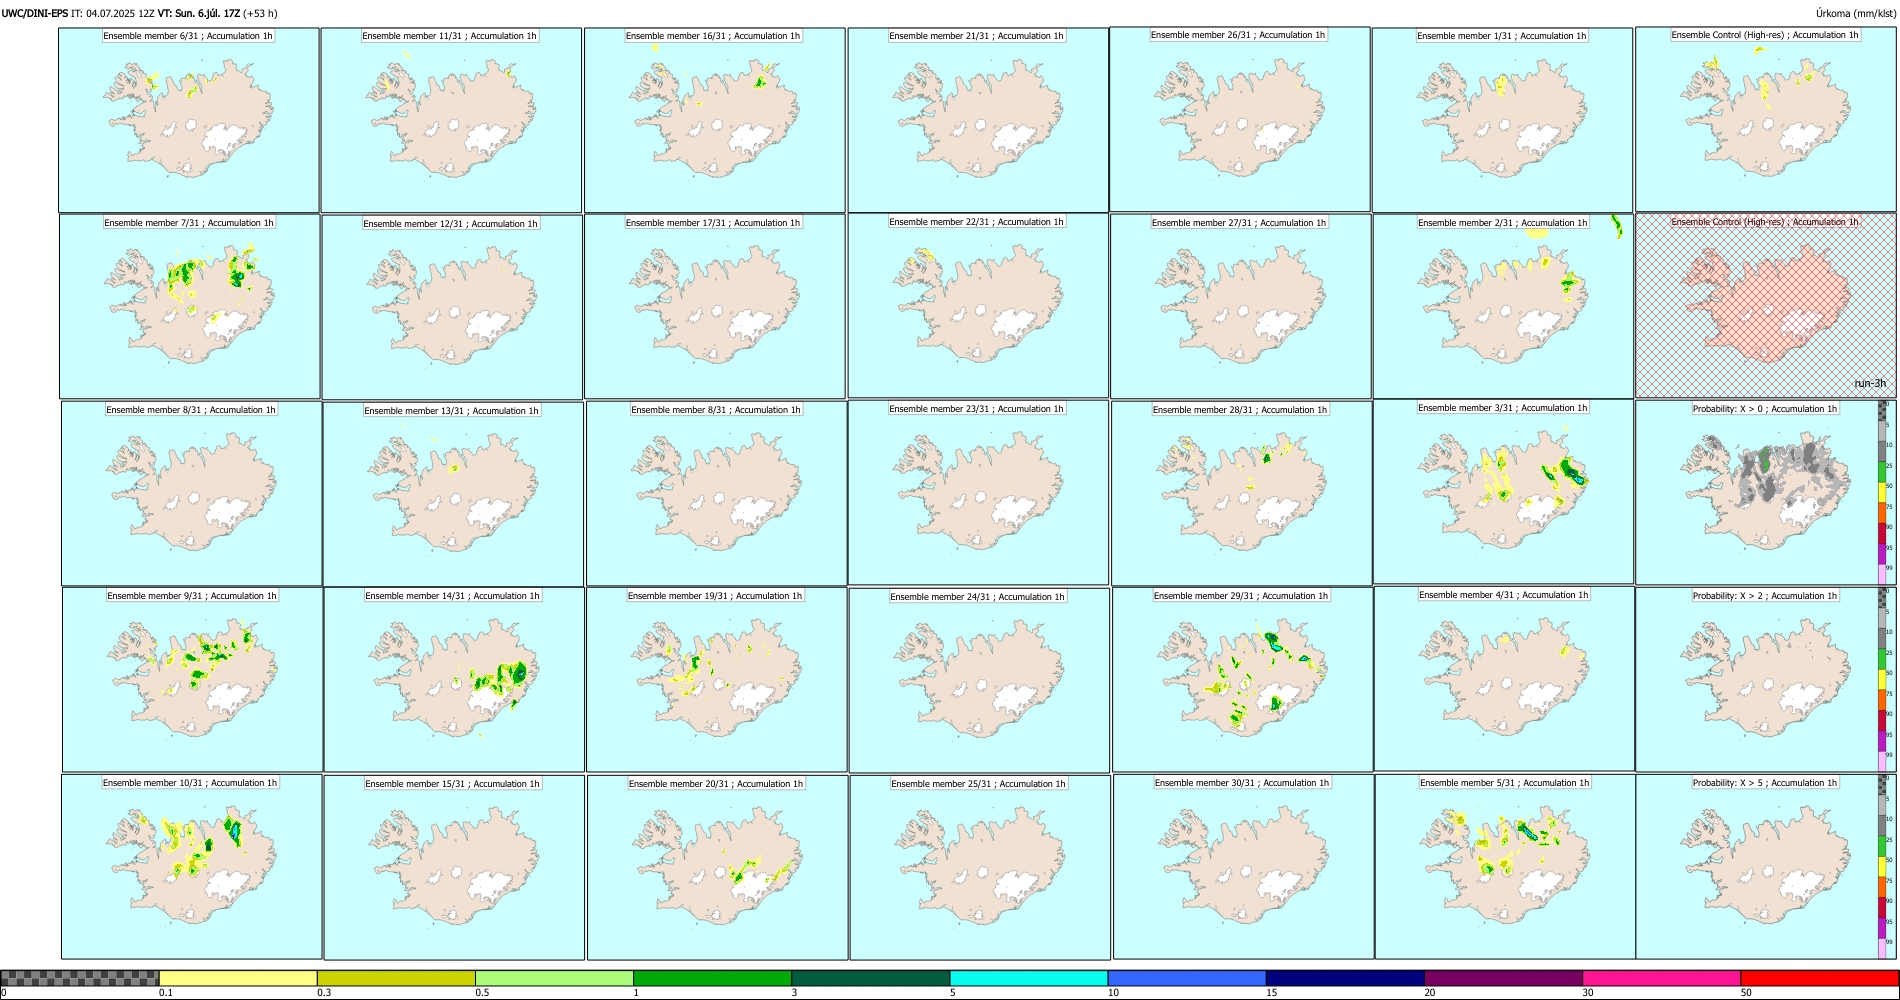1900x1000 pixels.
Task: Click the 'run-3h' label
Action: [1870, 383]
